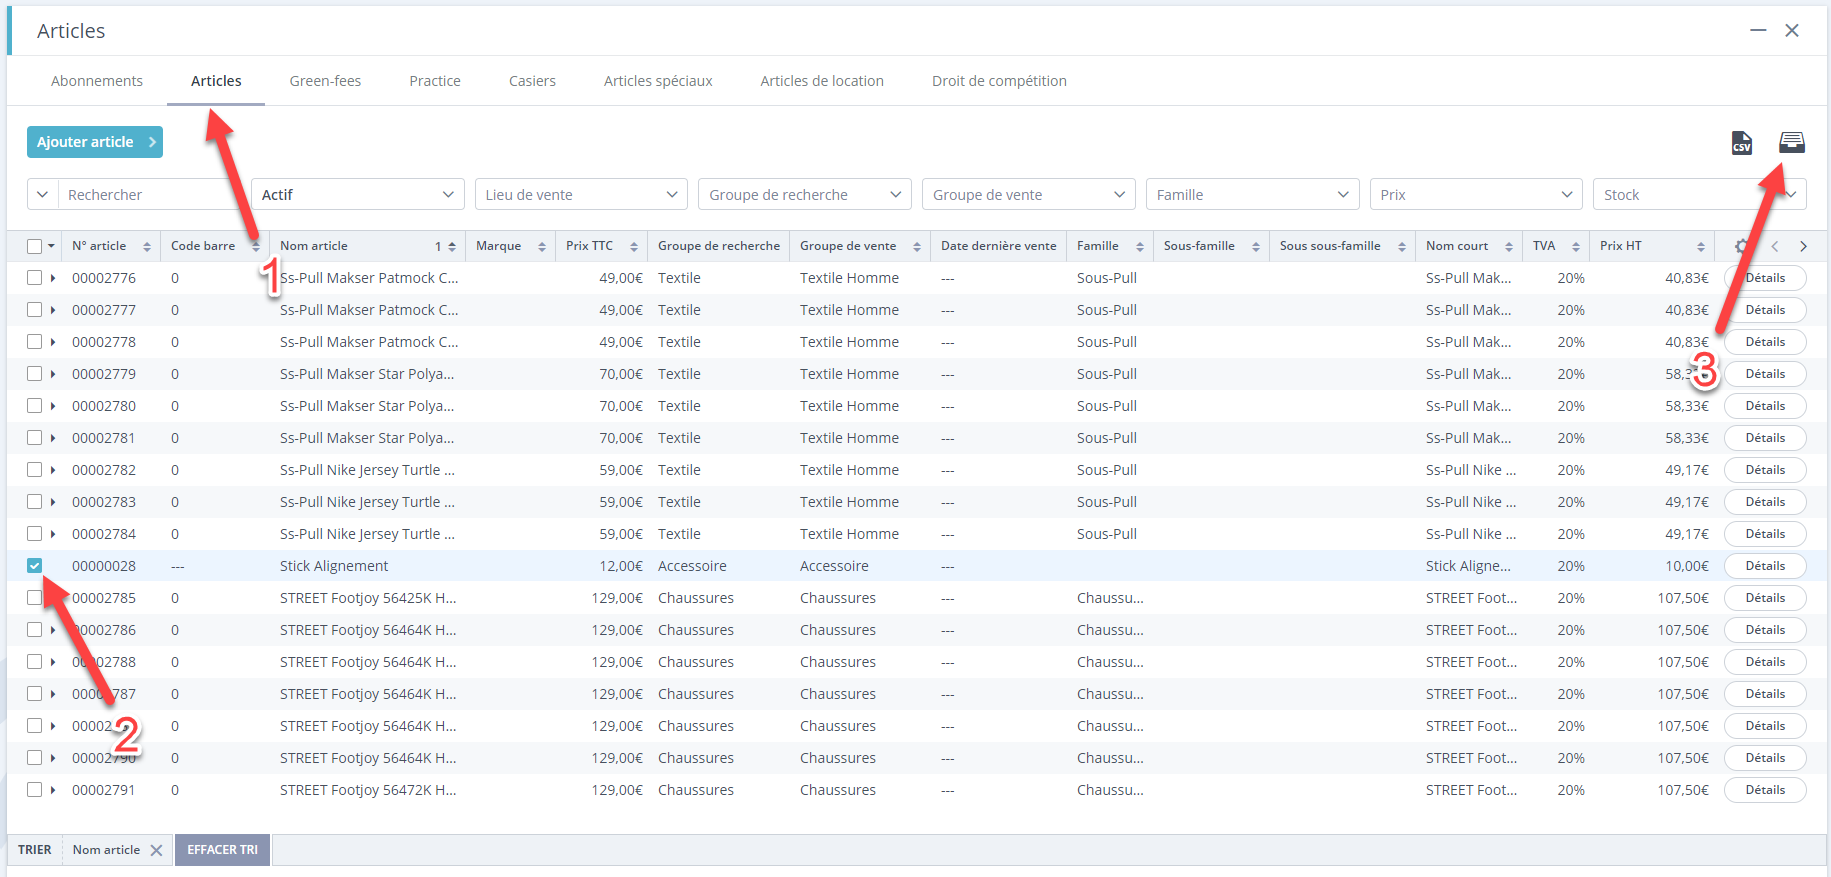Open the Groupe de vente filter dropdown
The width and height of the screenshot is (1831, 877).
(1028, 195)
